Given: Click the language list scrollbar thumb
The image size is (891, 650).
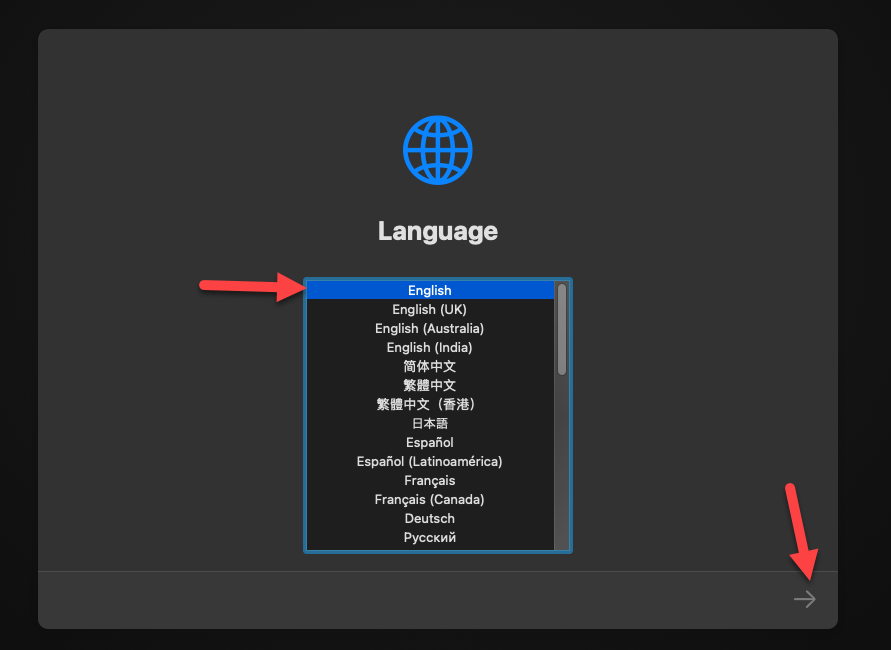Looking at the screenshot, I should click(562, 329).
